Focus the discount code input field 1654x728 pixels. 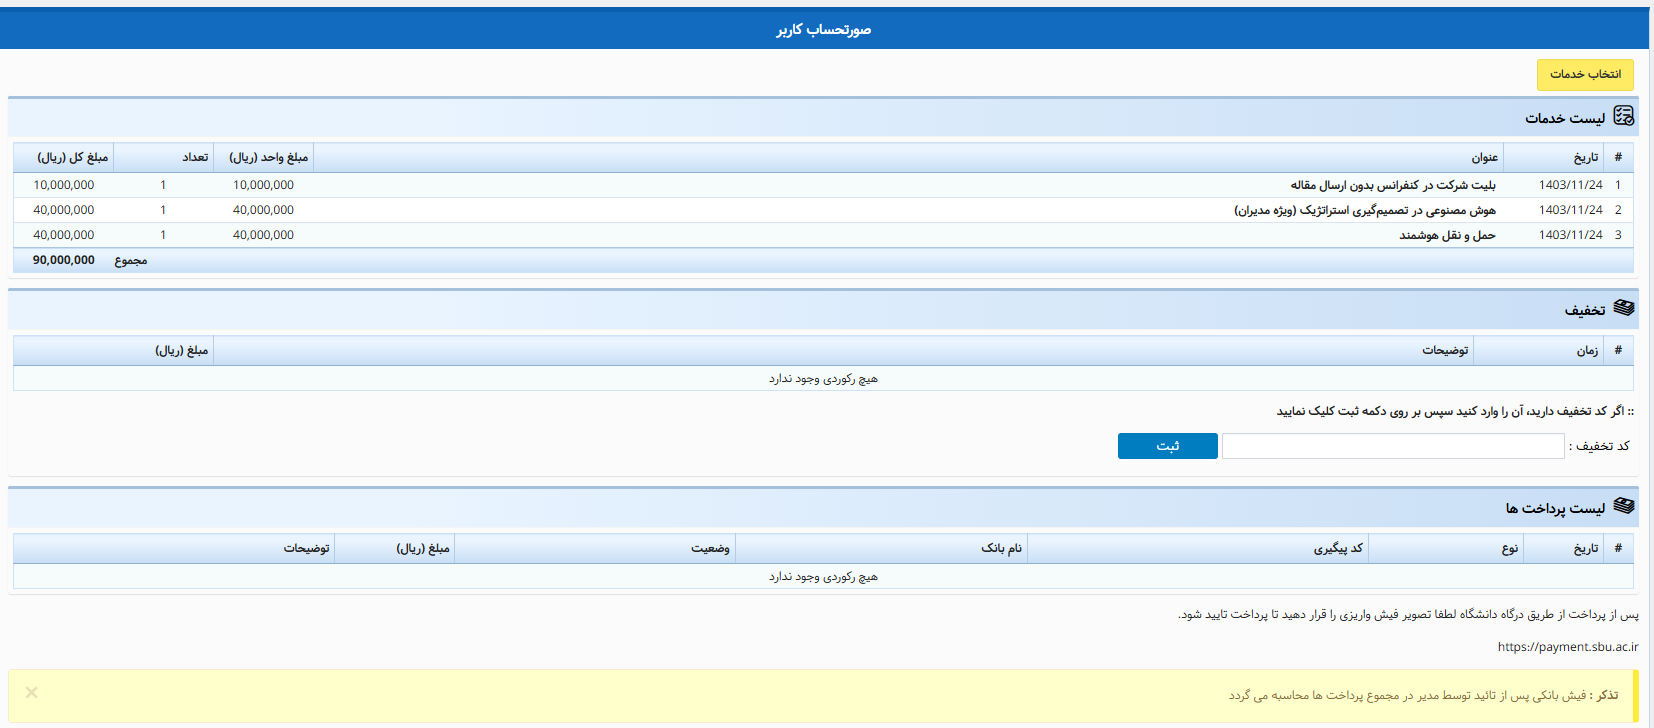coord(1392,446)
